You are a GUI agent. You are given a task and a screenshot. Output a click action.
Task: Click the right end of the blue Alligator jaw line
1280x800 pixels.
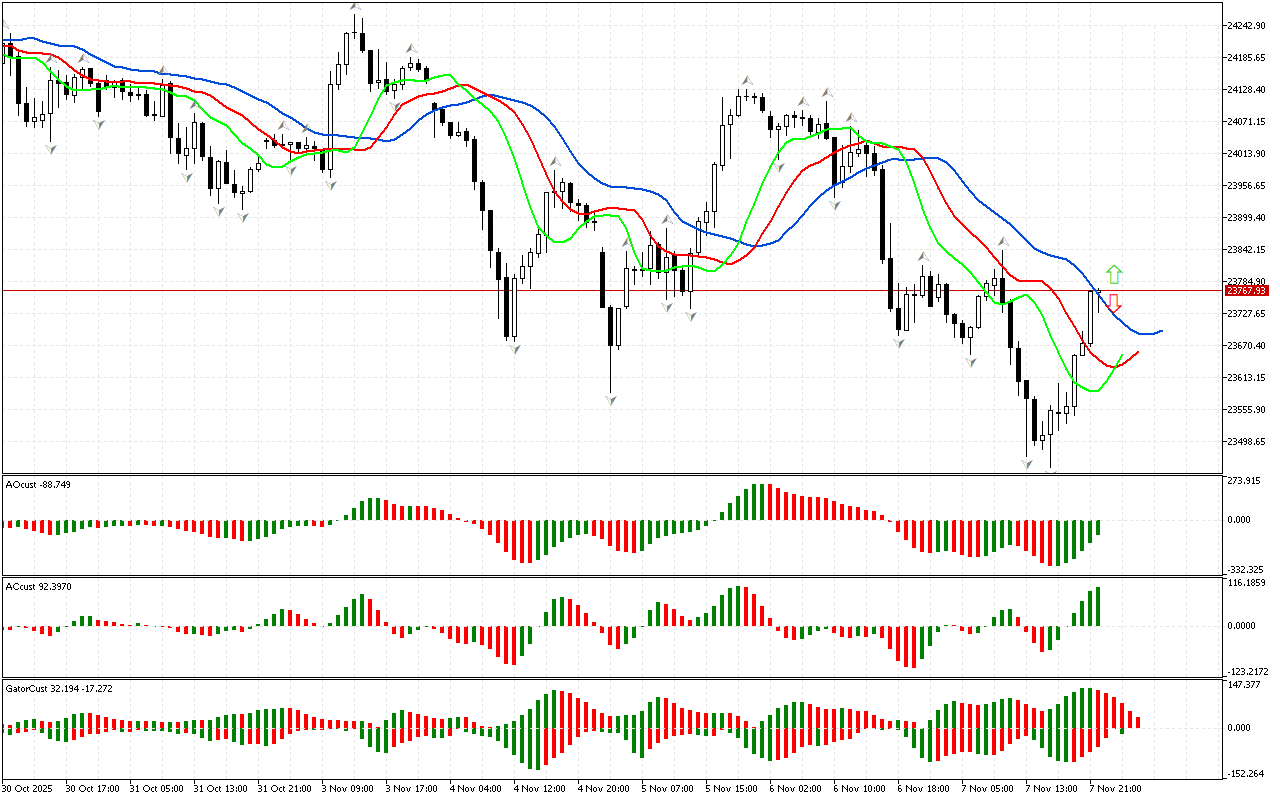click(1160, 331)
